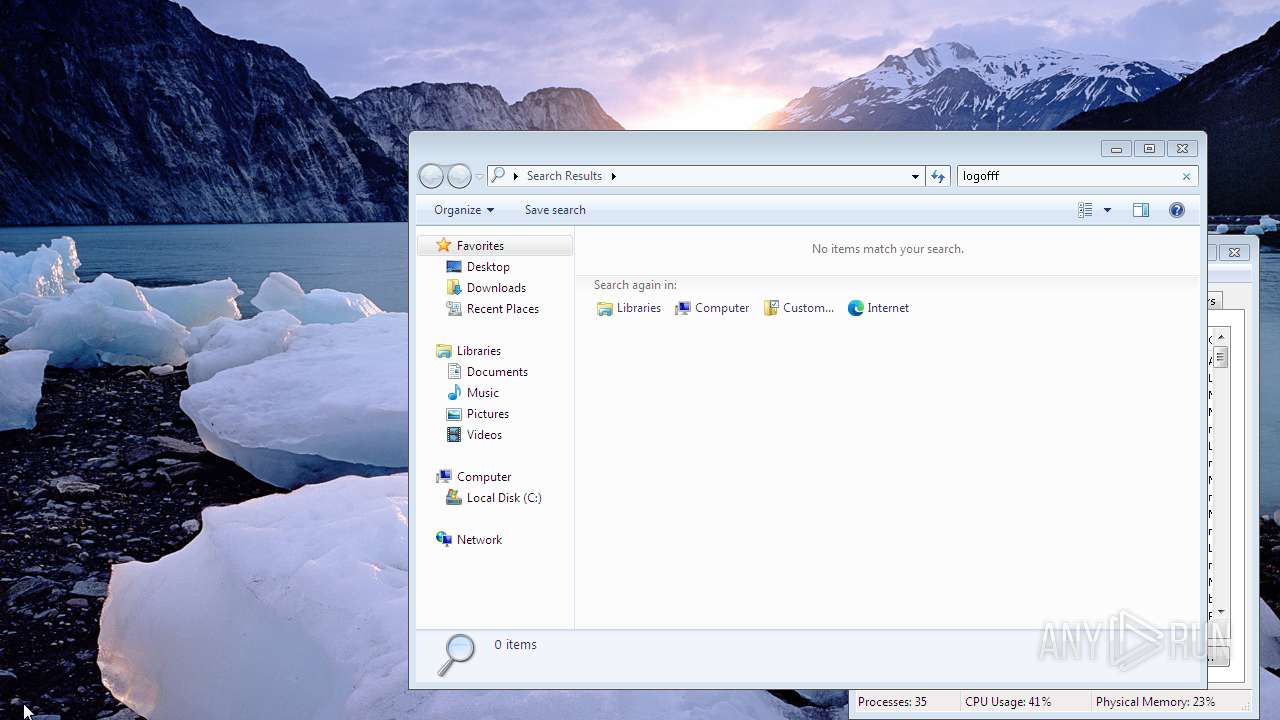Click the background window scrollbar thumb
The width and height of the screenshot is (1280, 720).
(x=1221, y=359)
